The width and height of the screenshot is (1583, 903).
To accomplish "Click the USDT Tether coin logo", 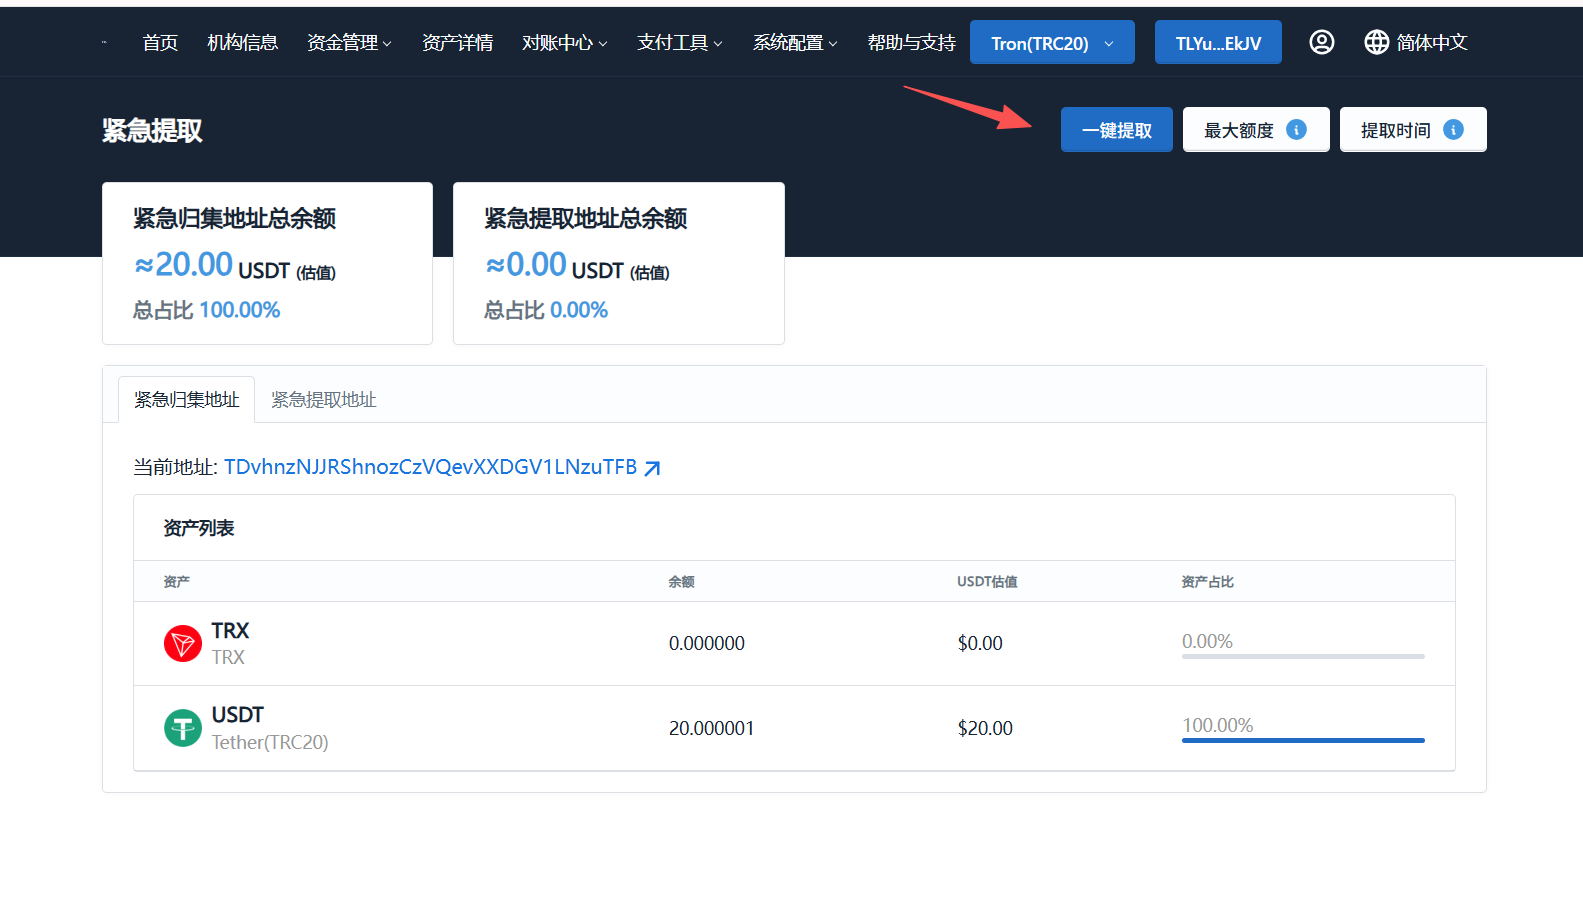I will point(183,728).
